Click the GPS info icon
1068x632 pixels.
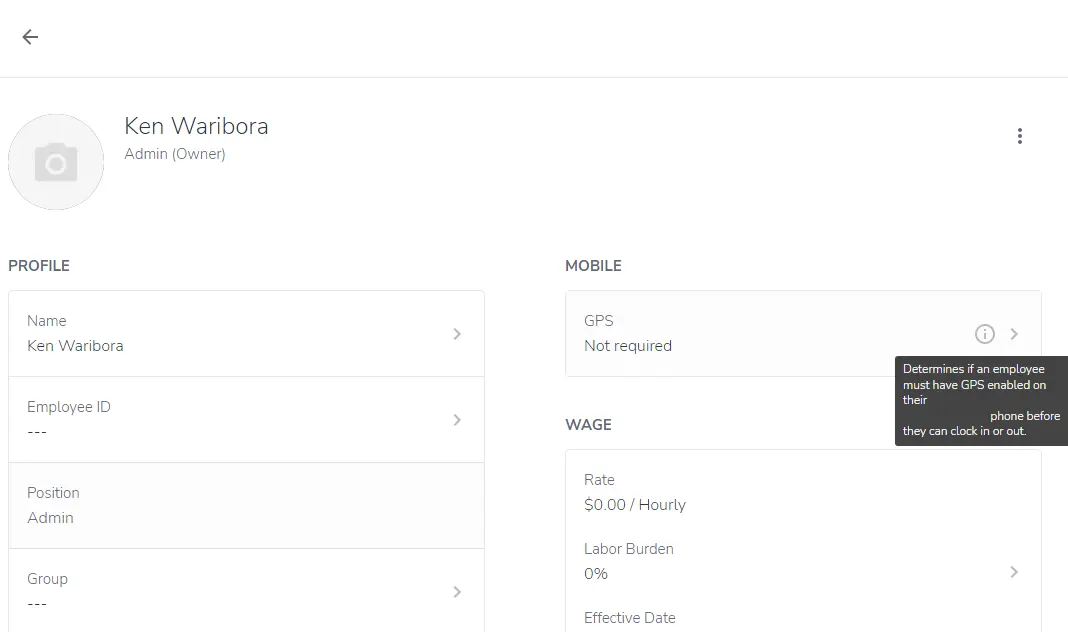[x=985, y=333]
